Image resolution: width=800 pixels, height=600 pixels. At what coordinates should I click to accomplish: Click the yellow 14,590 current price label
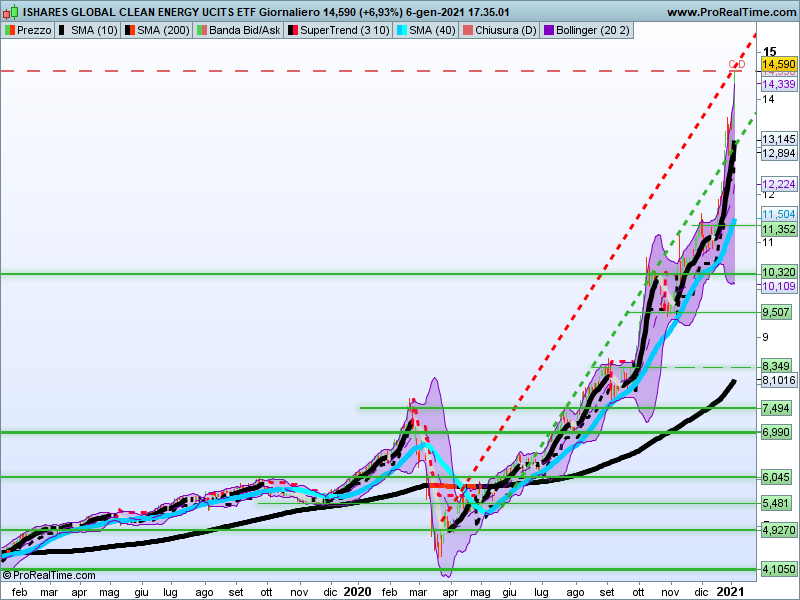point(779,64)
